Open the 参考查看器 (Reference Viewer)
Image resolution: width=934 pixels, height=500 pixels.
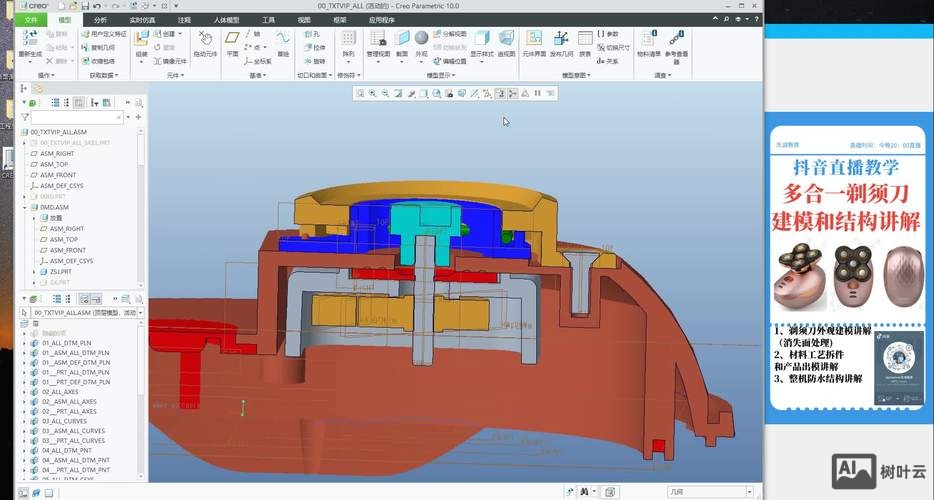[677, 41]
